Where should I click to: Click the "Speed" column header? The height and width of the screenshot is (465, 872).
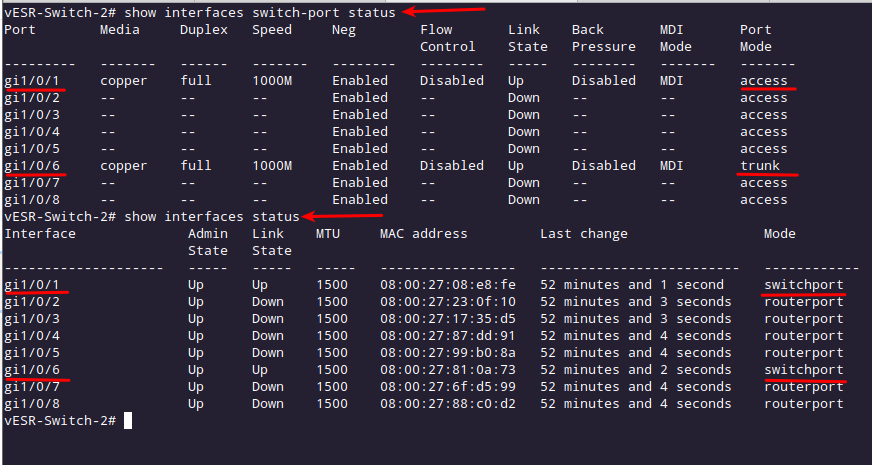(x=272, y=30)
